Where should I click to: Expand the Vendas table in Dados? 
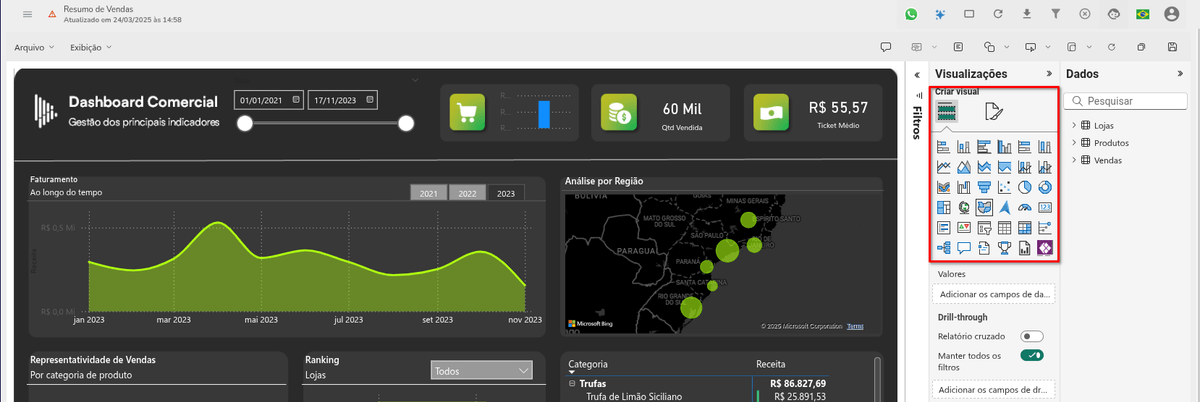click(1074, 160)
